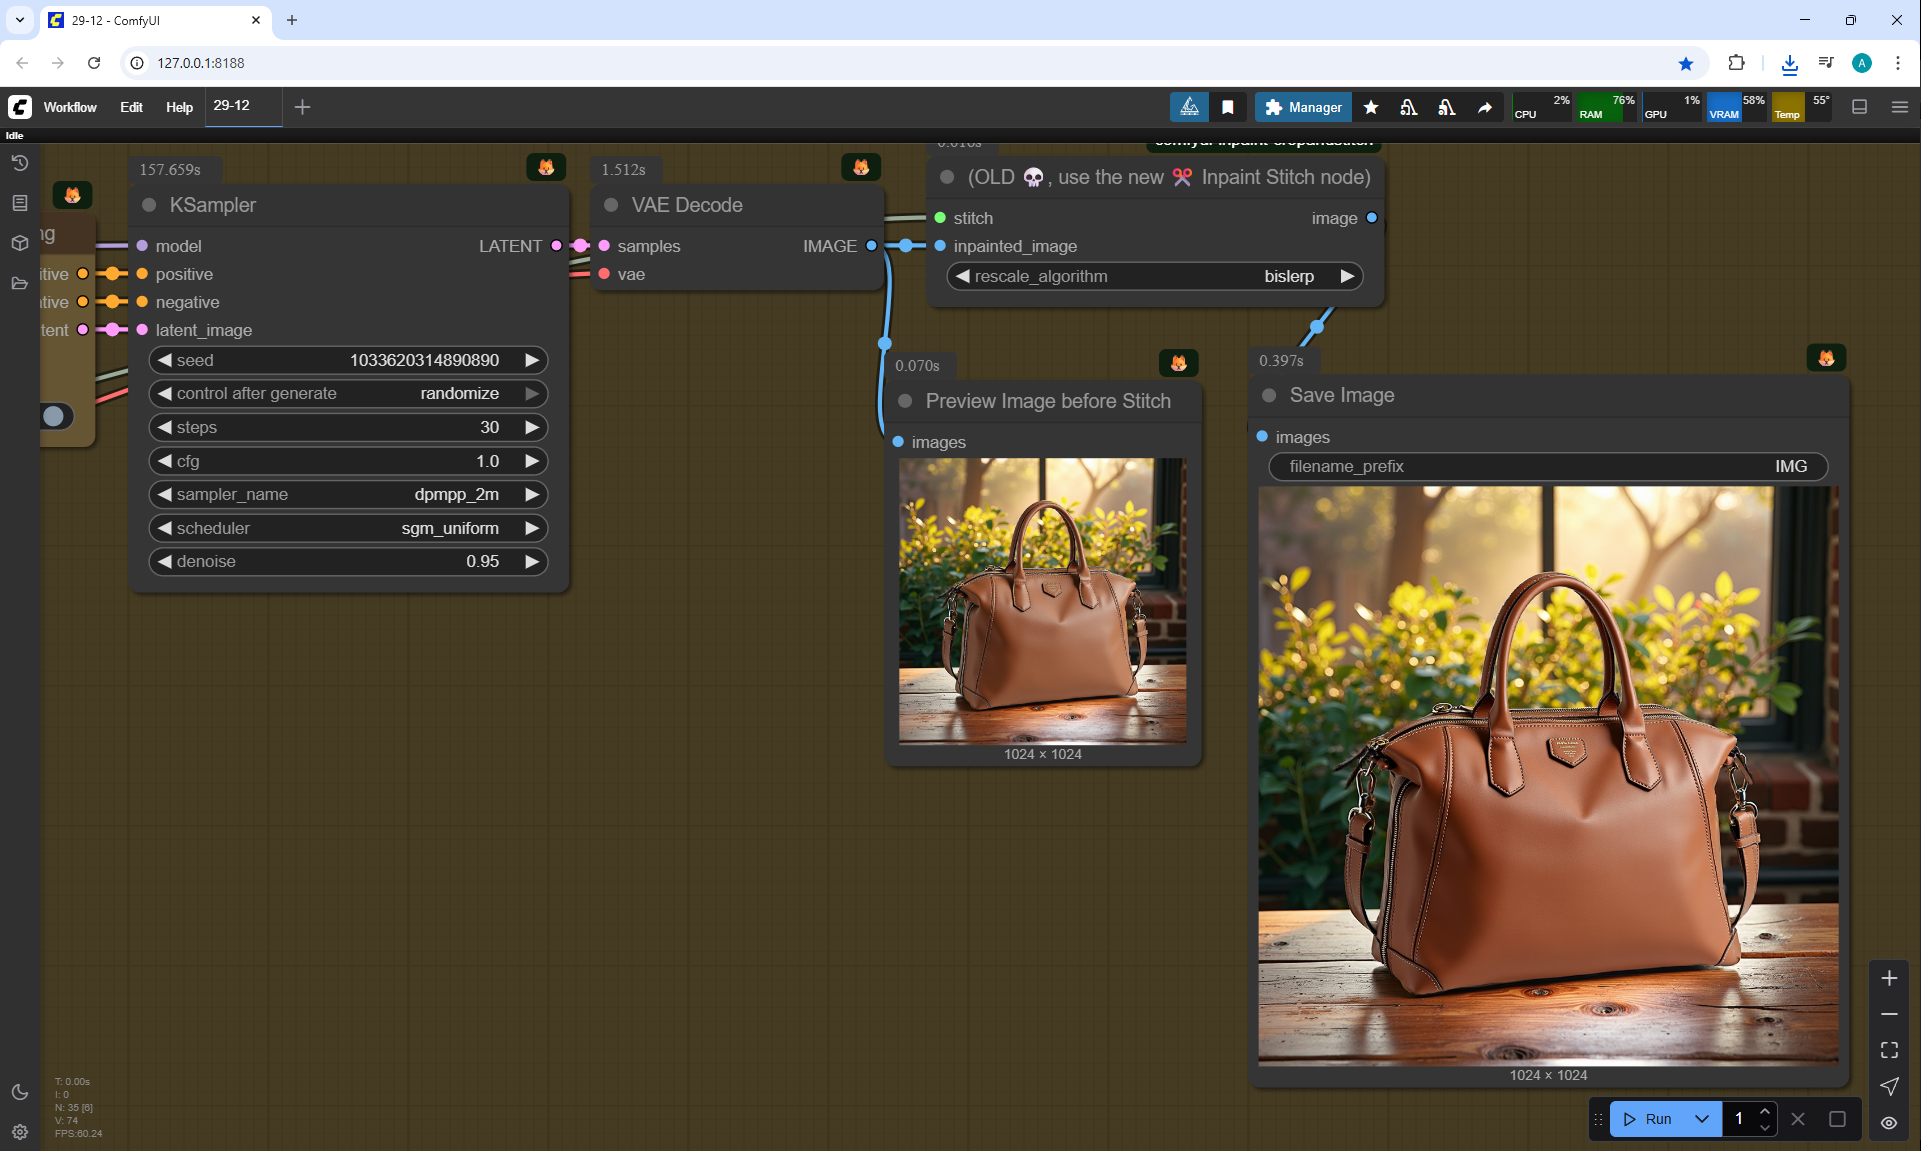Open the node library cube icon
This screenshot has height=1151, width=1921.
point(20,243)
